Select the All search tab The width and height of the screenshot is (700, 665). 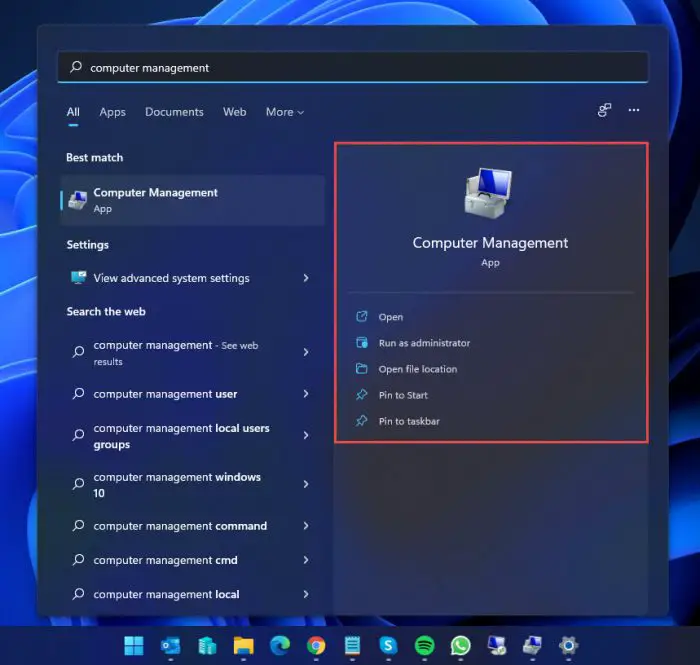tap(73, 112)
